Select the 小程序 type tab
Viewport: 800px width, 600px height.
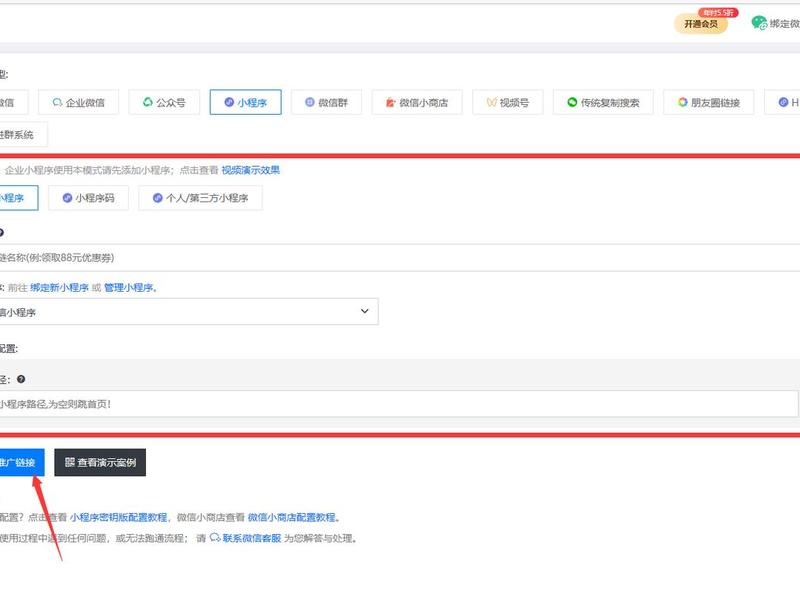245,103
